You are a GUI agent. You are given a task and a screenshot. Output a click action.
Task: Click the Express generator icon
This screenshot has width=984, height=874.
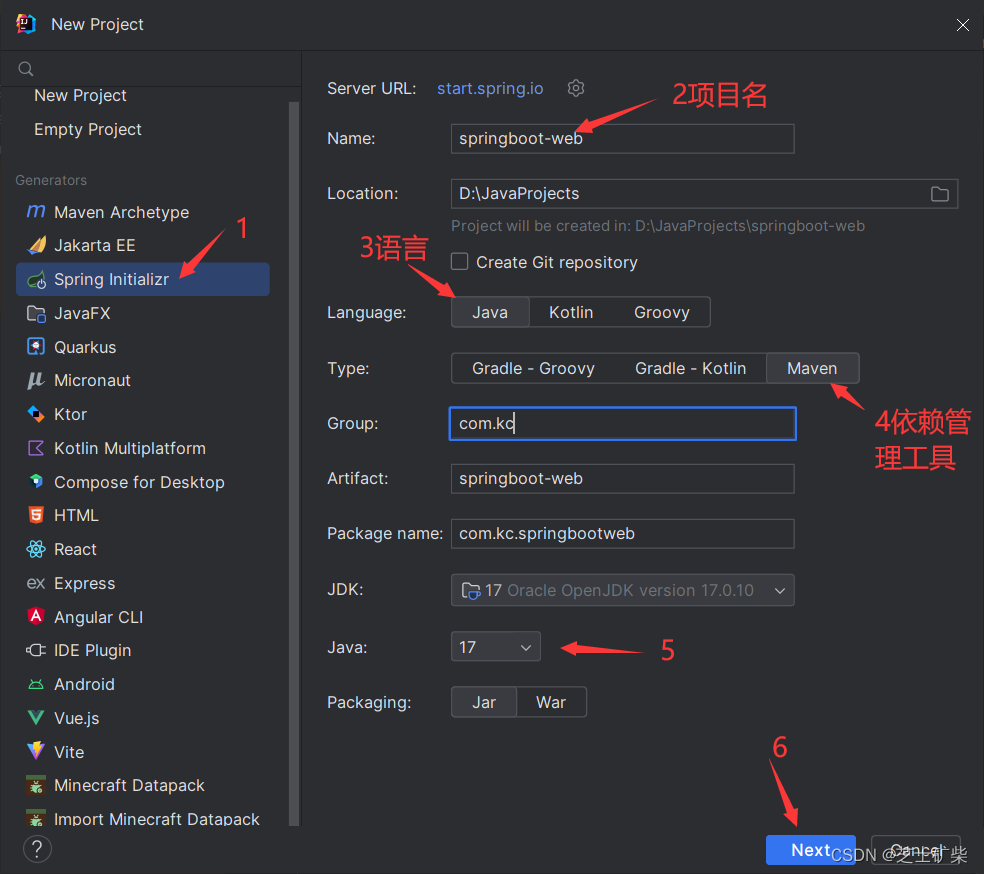36,583
